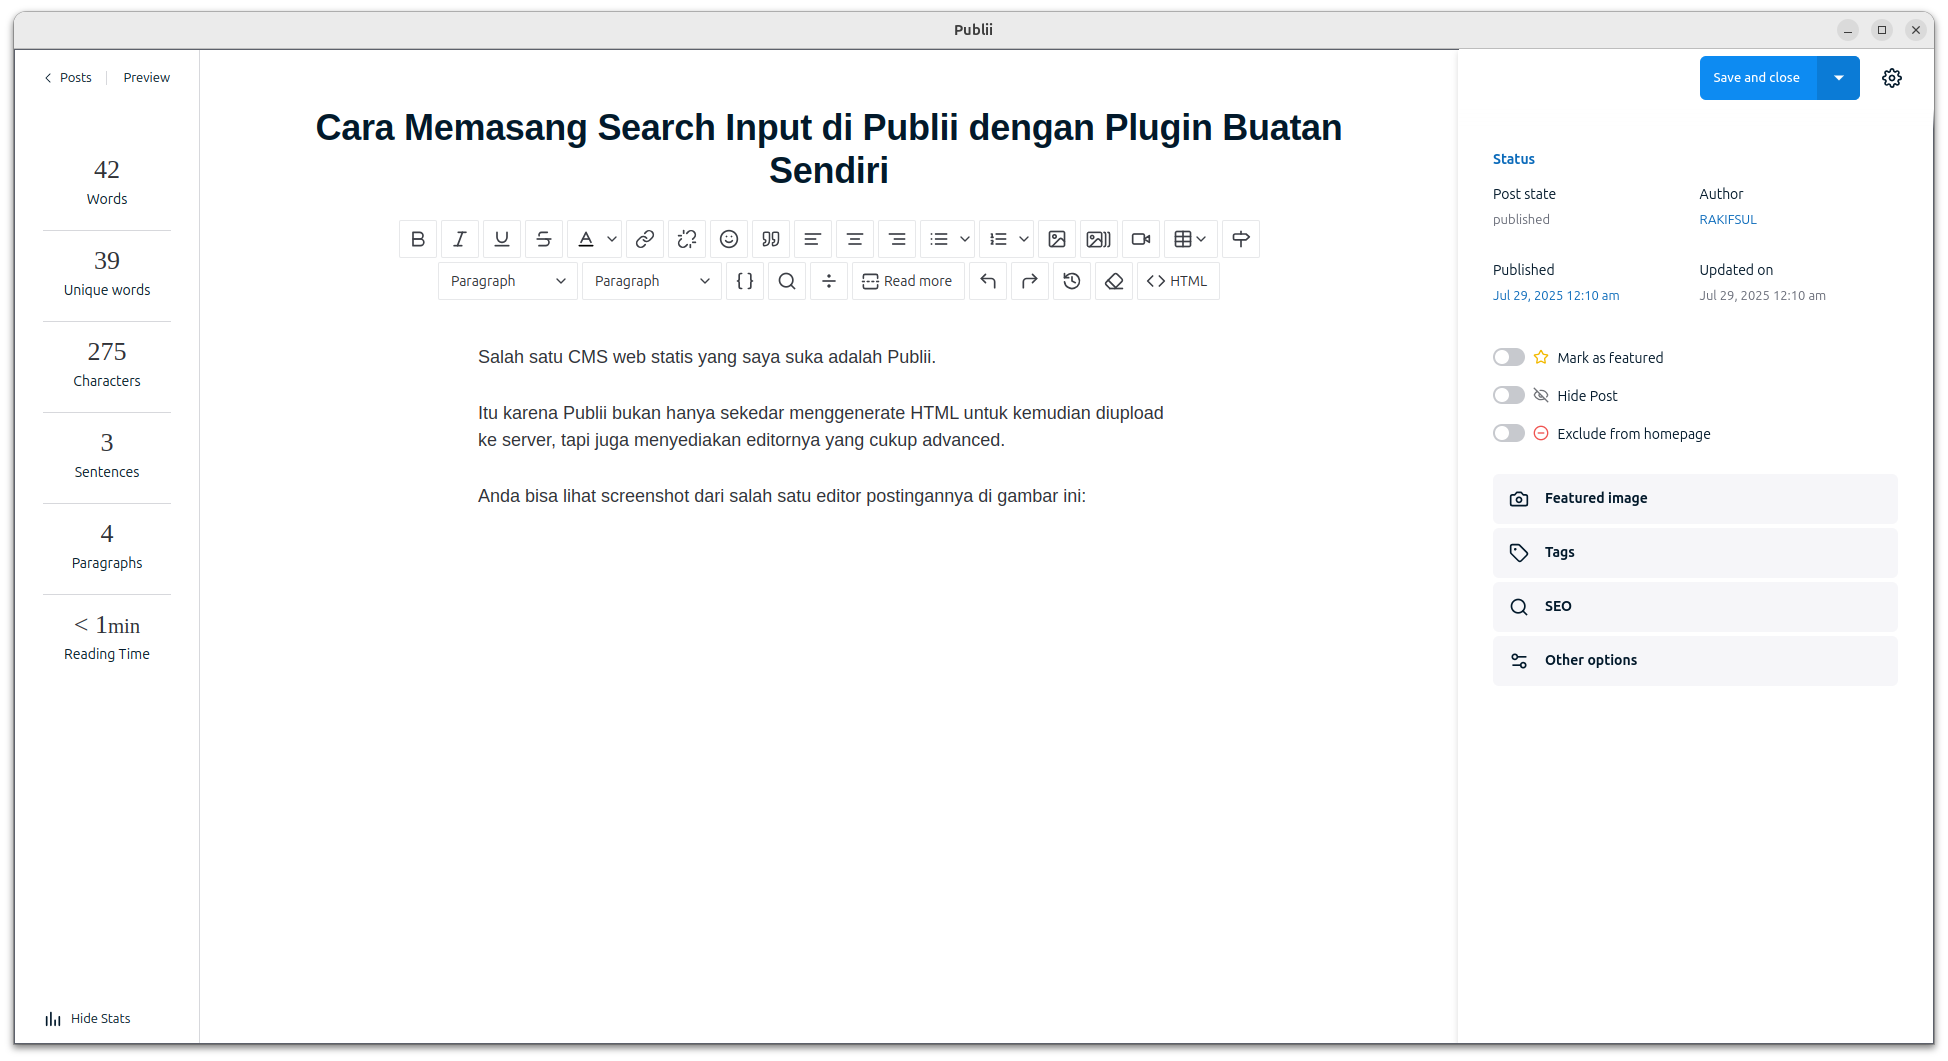Toggle italic formatting
Image resolution: width=1948 pixels, height=1061 pixels.
(x=460, y=239)
